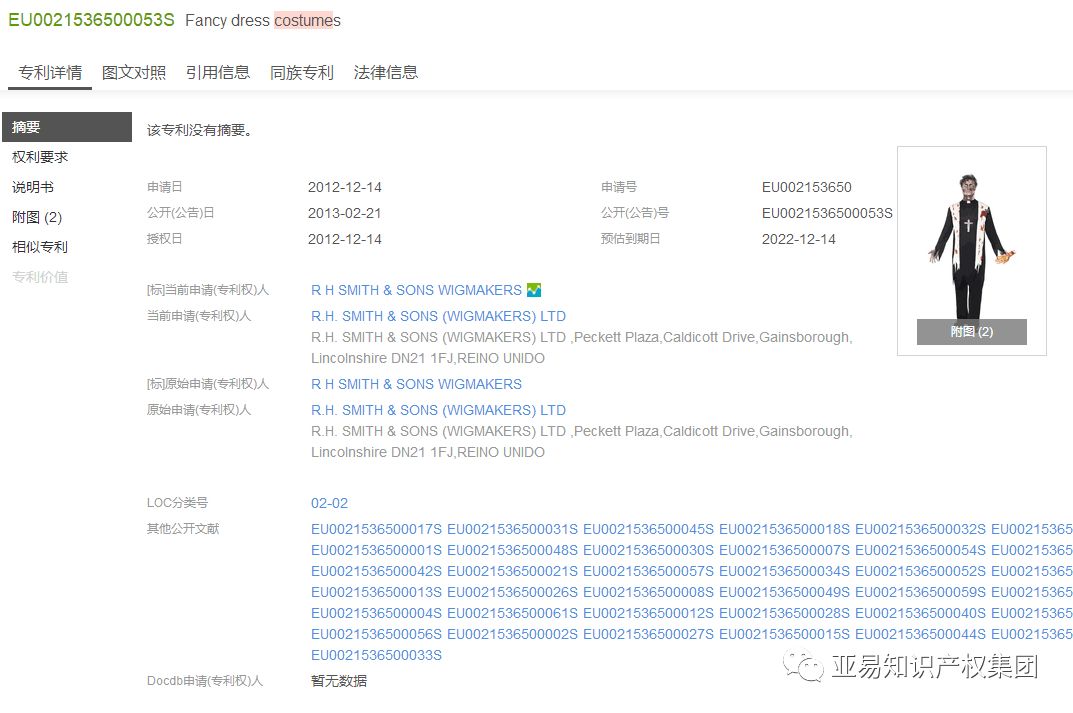Click the patent number title EU0021536500053S

[x=91, y=20]
